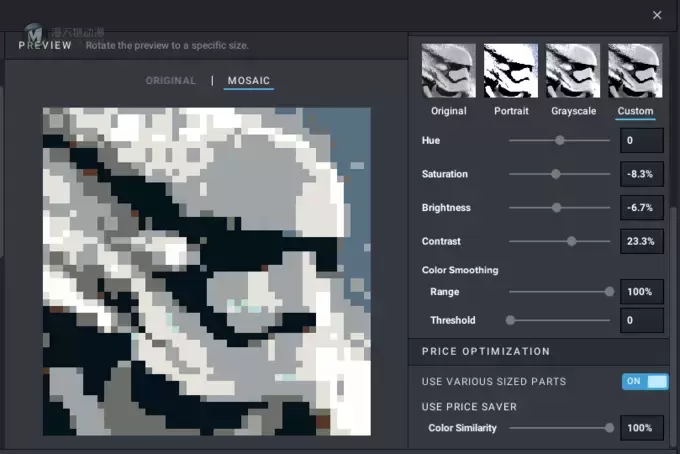Viewport: 680px width, 454px height.
Task: Select the Custom preset thumbnail
Action: pos(635,71)
